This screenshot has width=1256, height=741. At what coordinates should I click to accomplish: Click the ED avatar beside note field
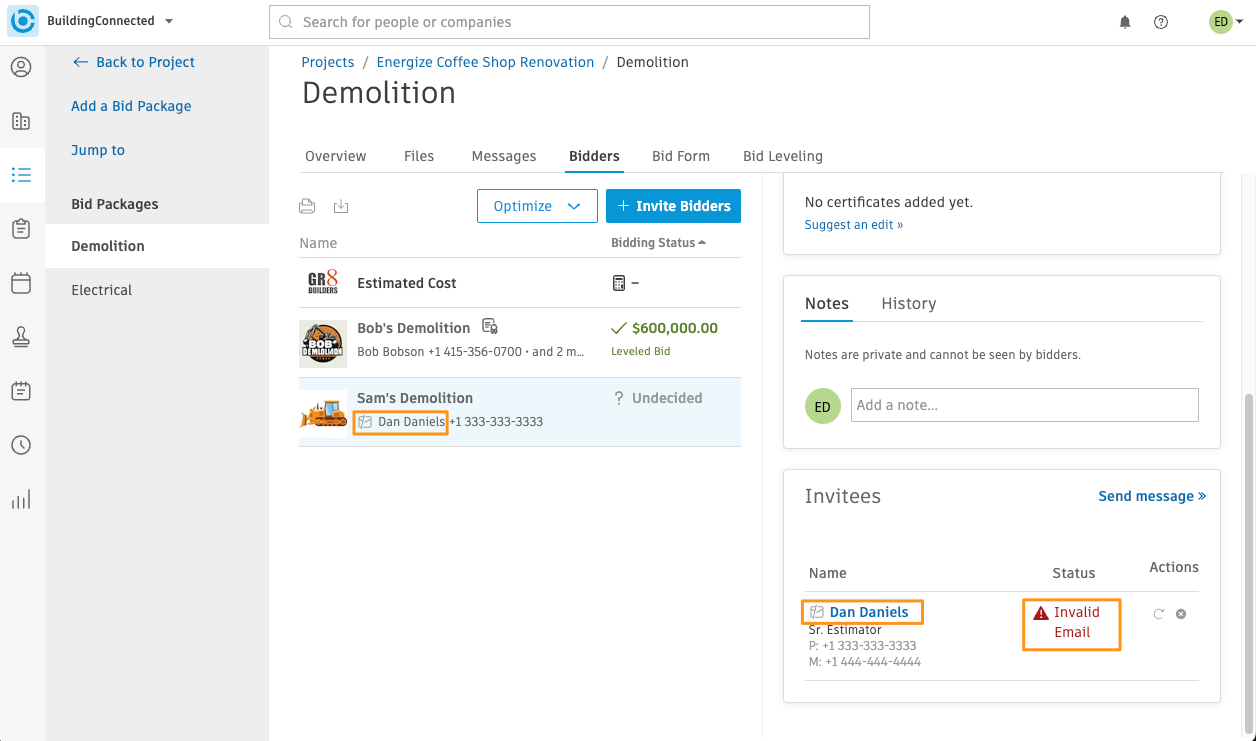[822, 406]
